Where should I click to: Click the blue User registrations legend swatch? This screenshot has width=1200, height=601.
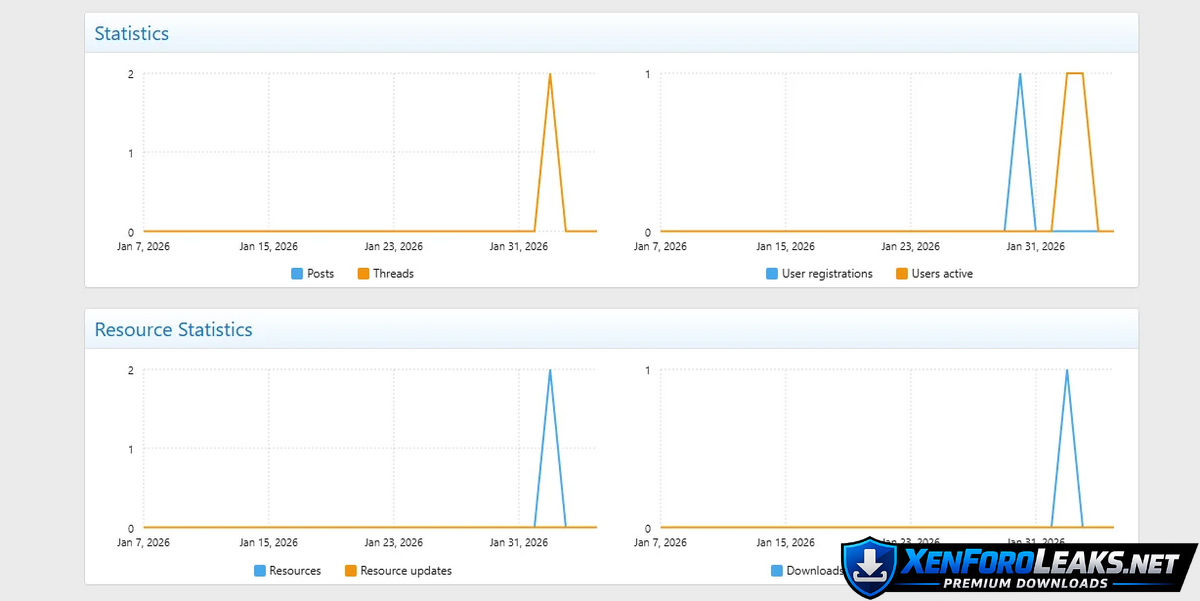click(x=772, y=274)
